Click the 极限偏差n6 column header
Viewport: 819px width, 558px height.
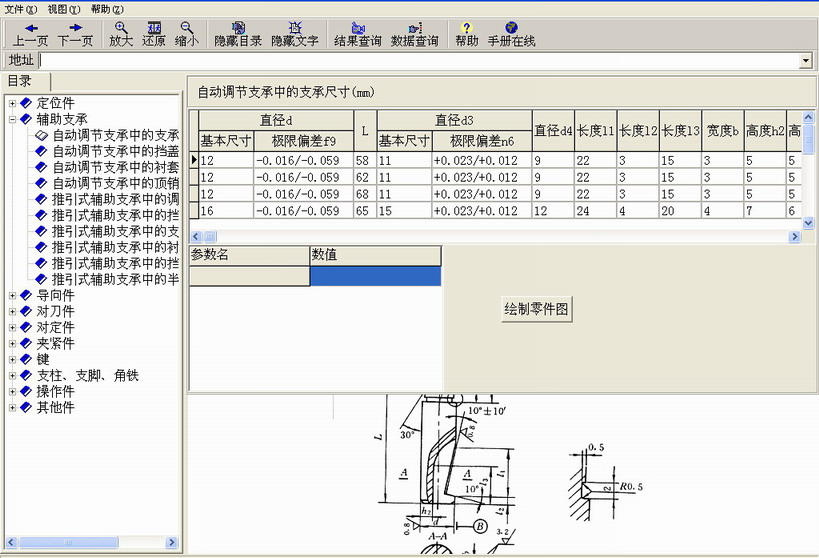point(482,141)
